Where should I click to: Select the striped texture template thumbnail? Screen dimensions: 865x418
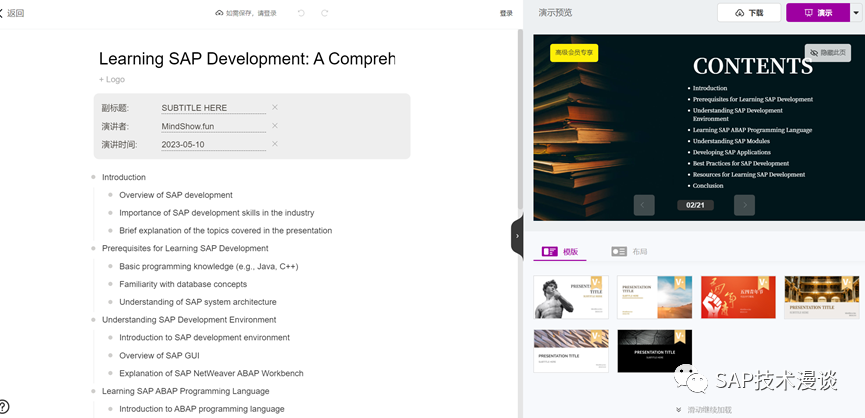click(571, 351)
